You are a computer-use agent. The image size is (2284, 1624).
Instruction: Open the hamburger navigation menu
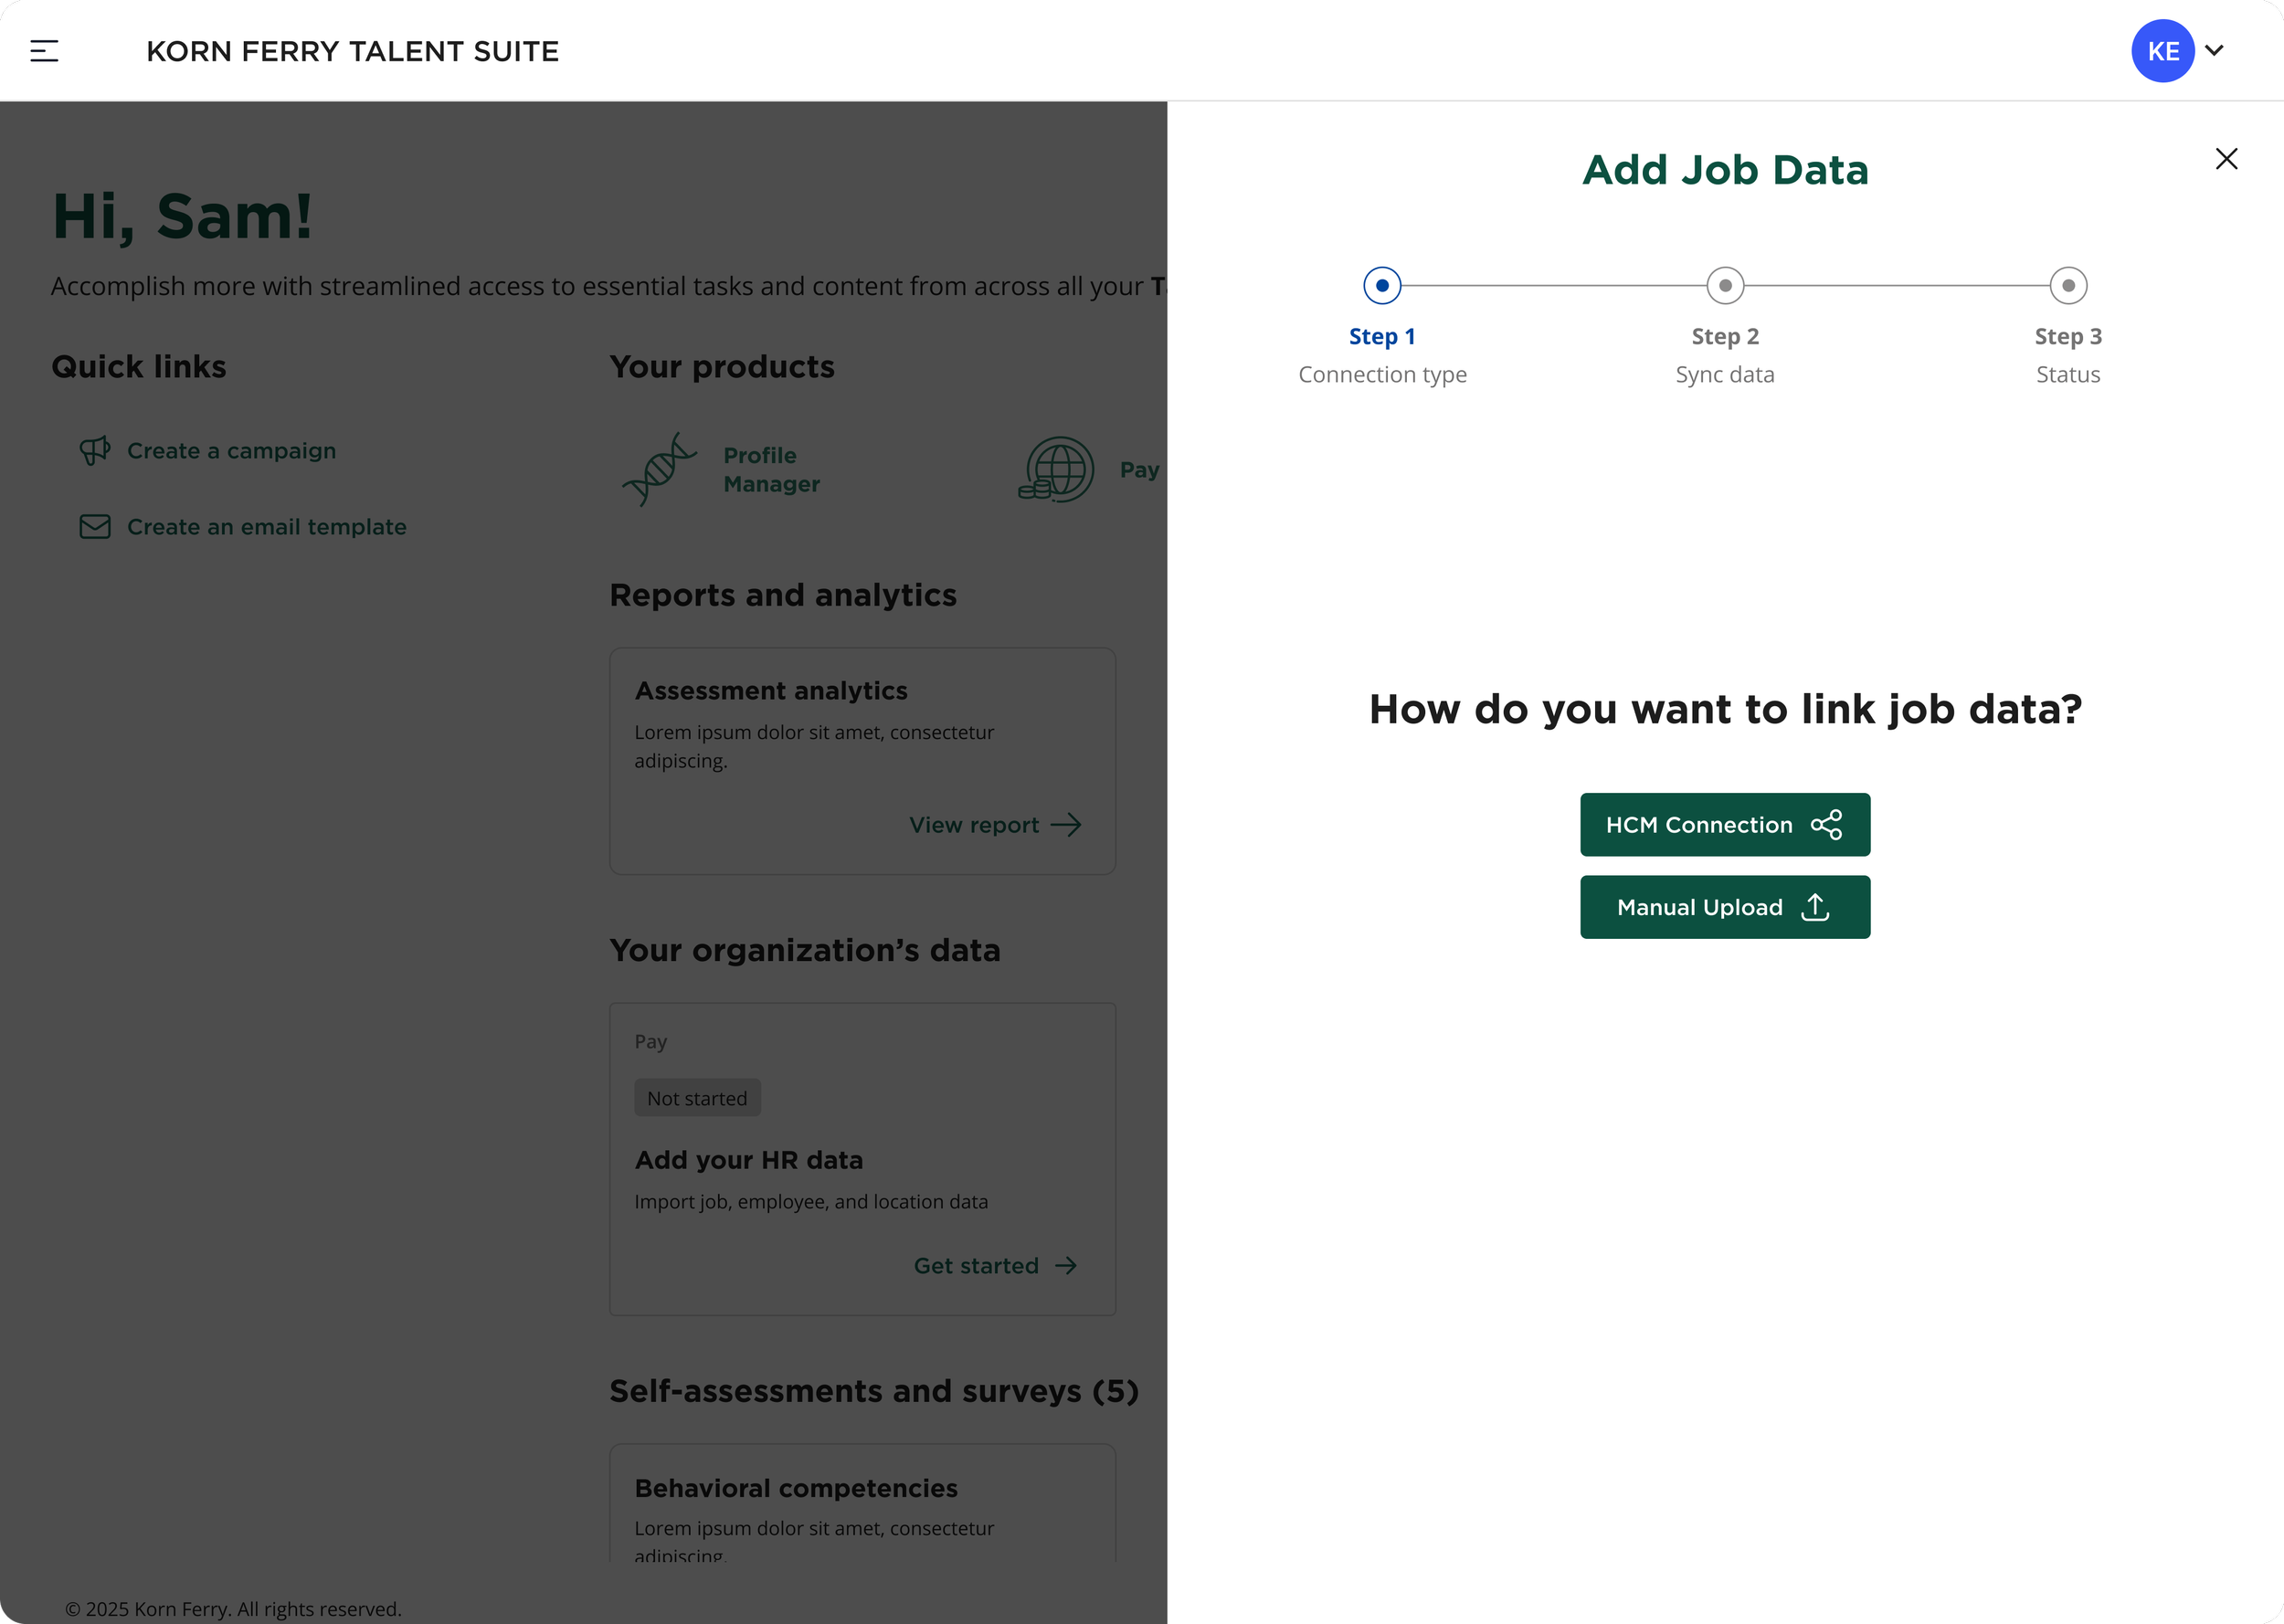tap(44, 50)
